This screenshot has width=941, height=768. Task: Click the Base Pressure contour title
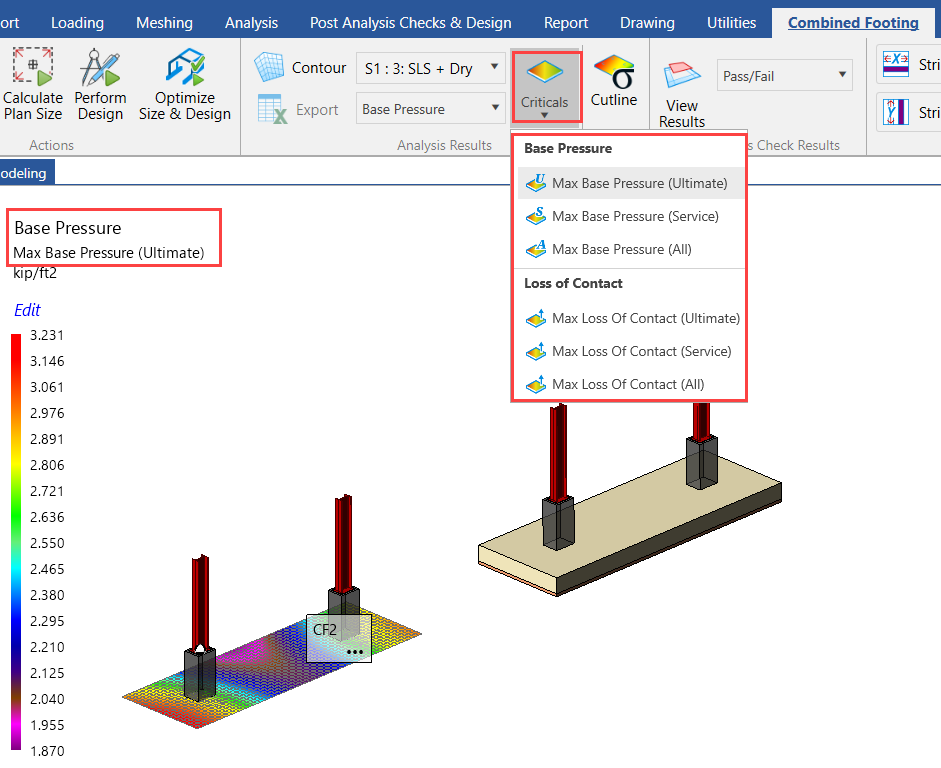[68, 228]
